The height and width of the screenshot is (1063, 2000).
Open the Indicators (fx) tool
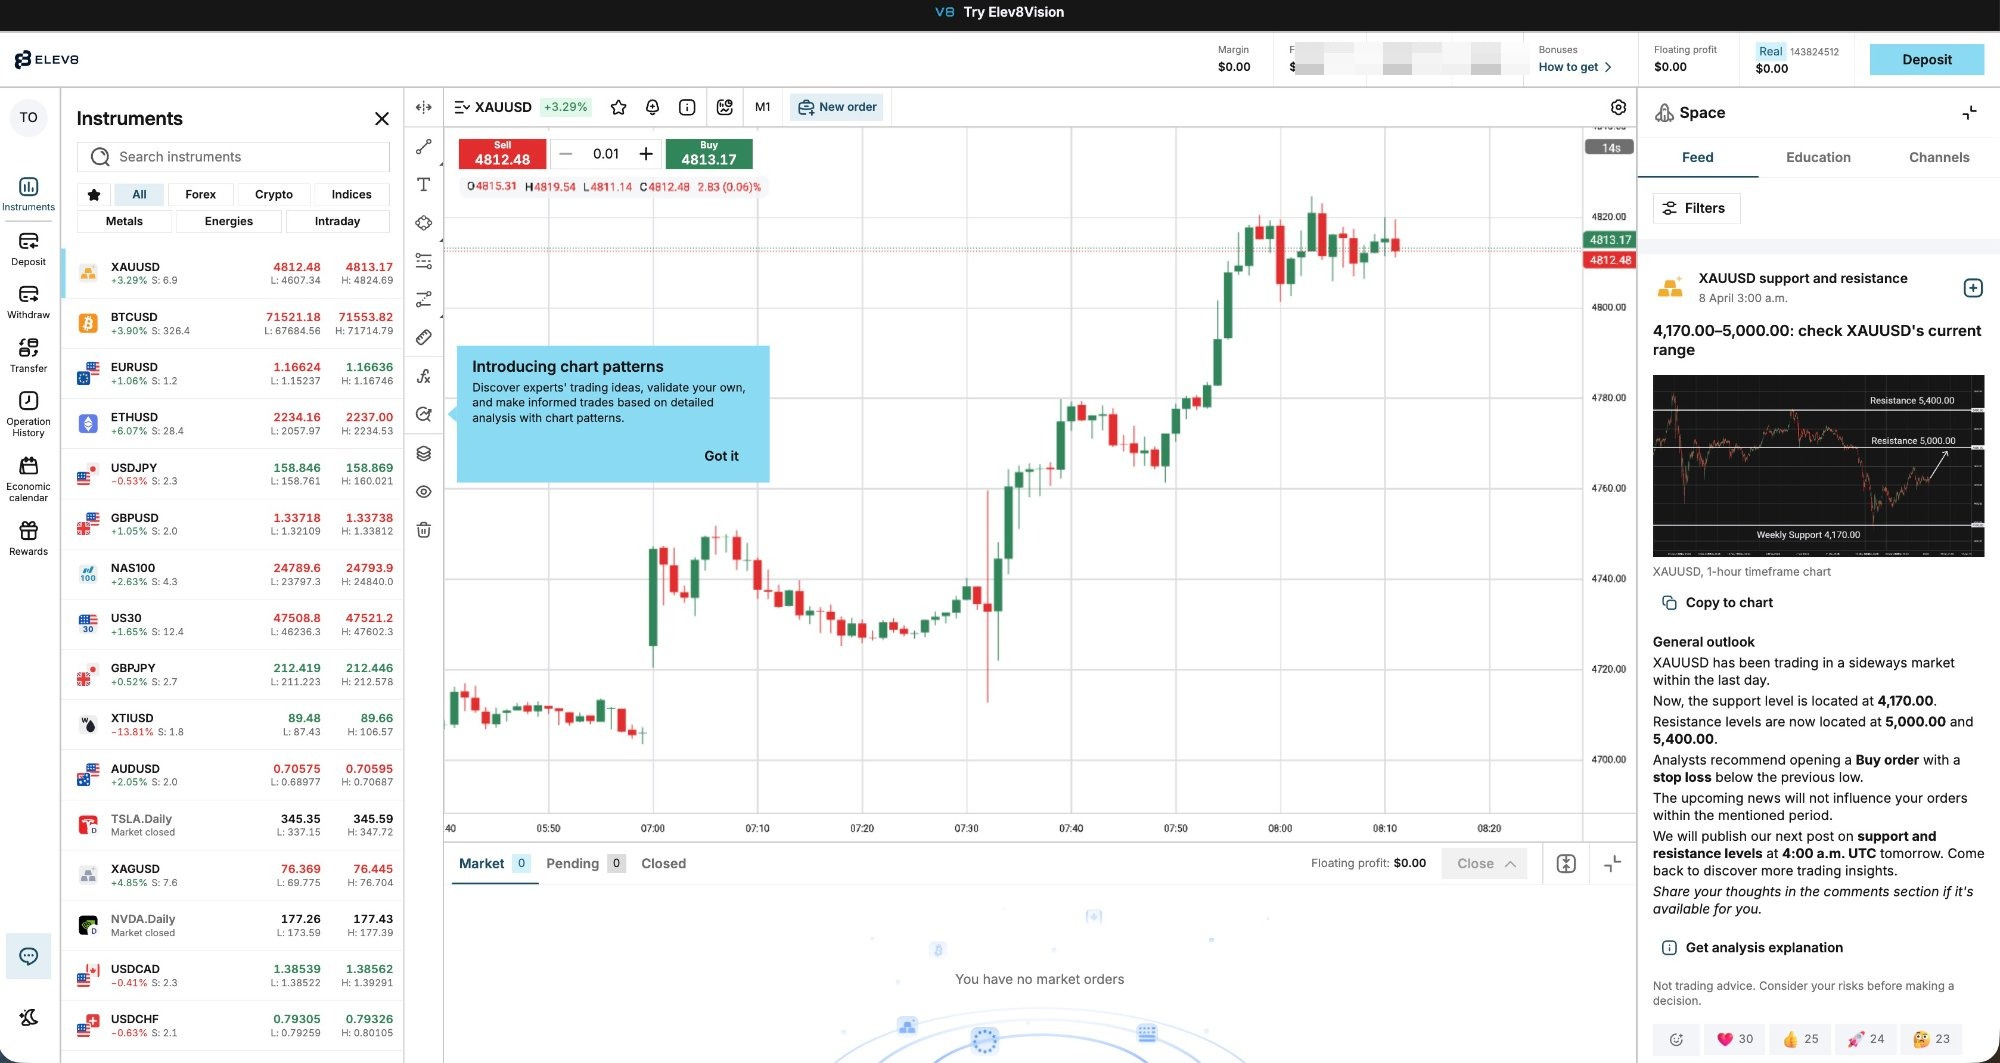[x=423, y=376]
